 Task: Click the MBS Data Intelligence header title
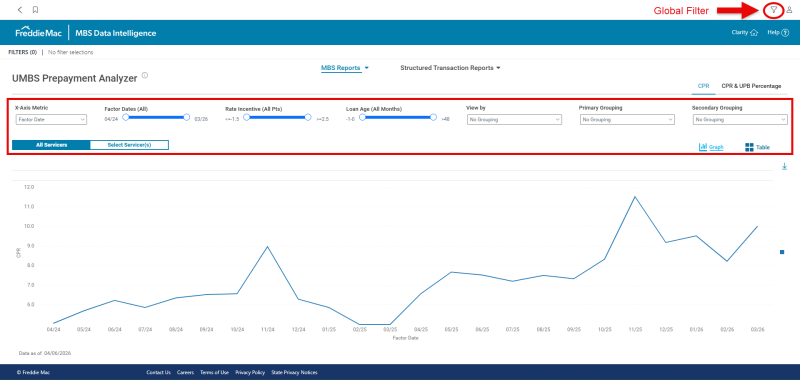tap(116, 33)
